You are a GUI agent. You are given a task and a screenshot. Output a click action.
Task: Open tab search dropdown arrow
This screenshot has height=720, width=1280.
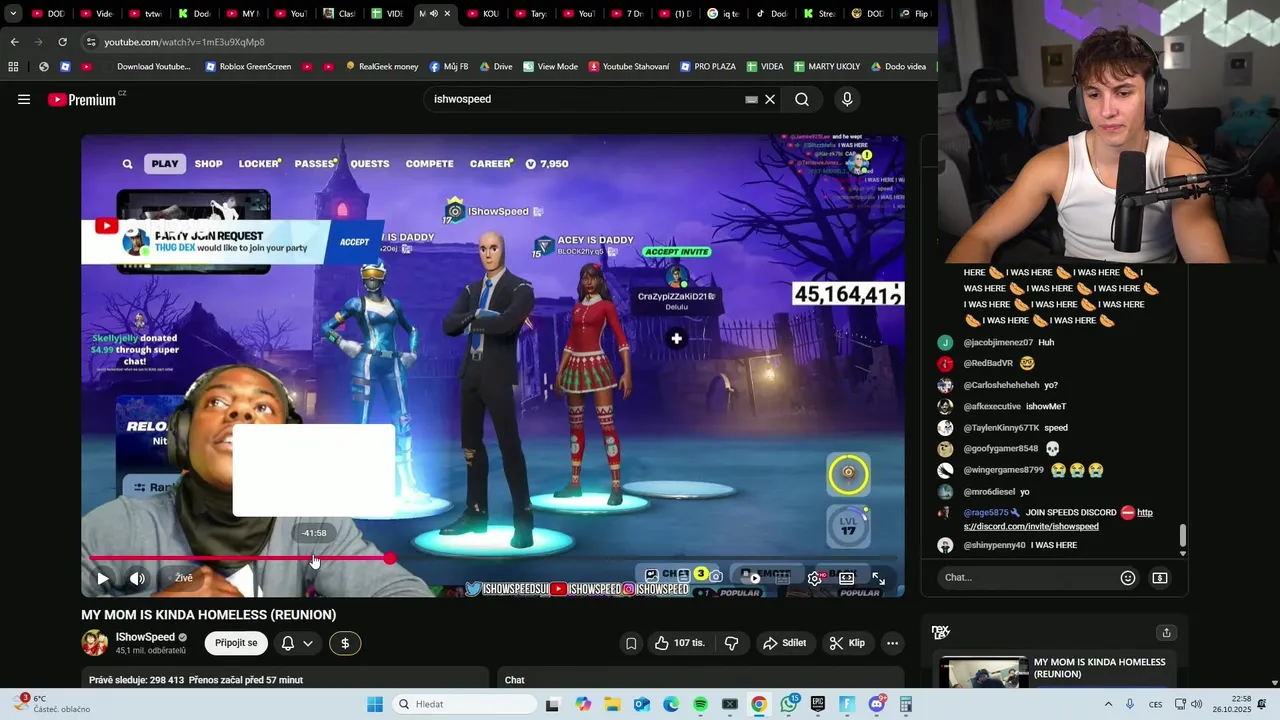pos(13,14)
